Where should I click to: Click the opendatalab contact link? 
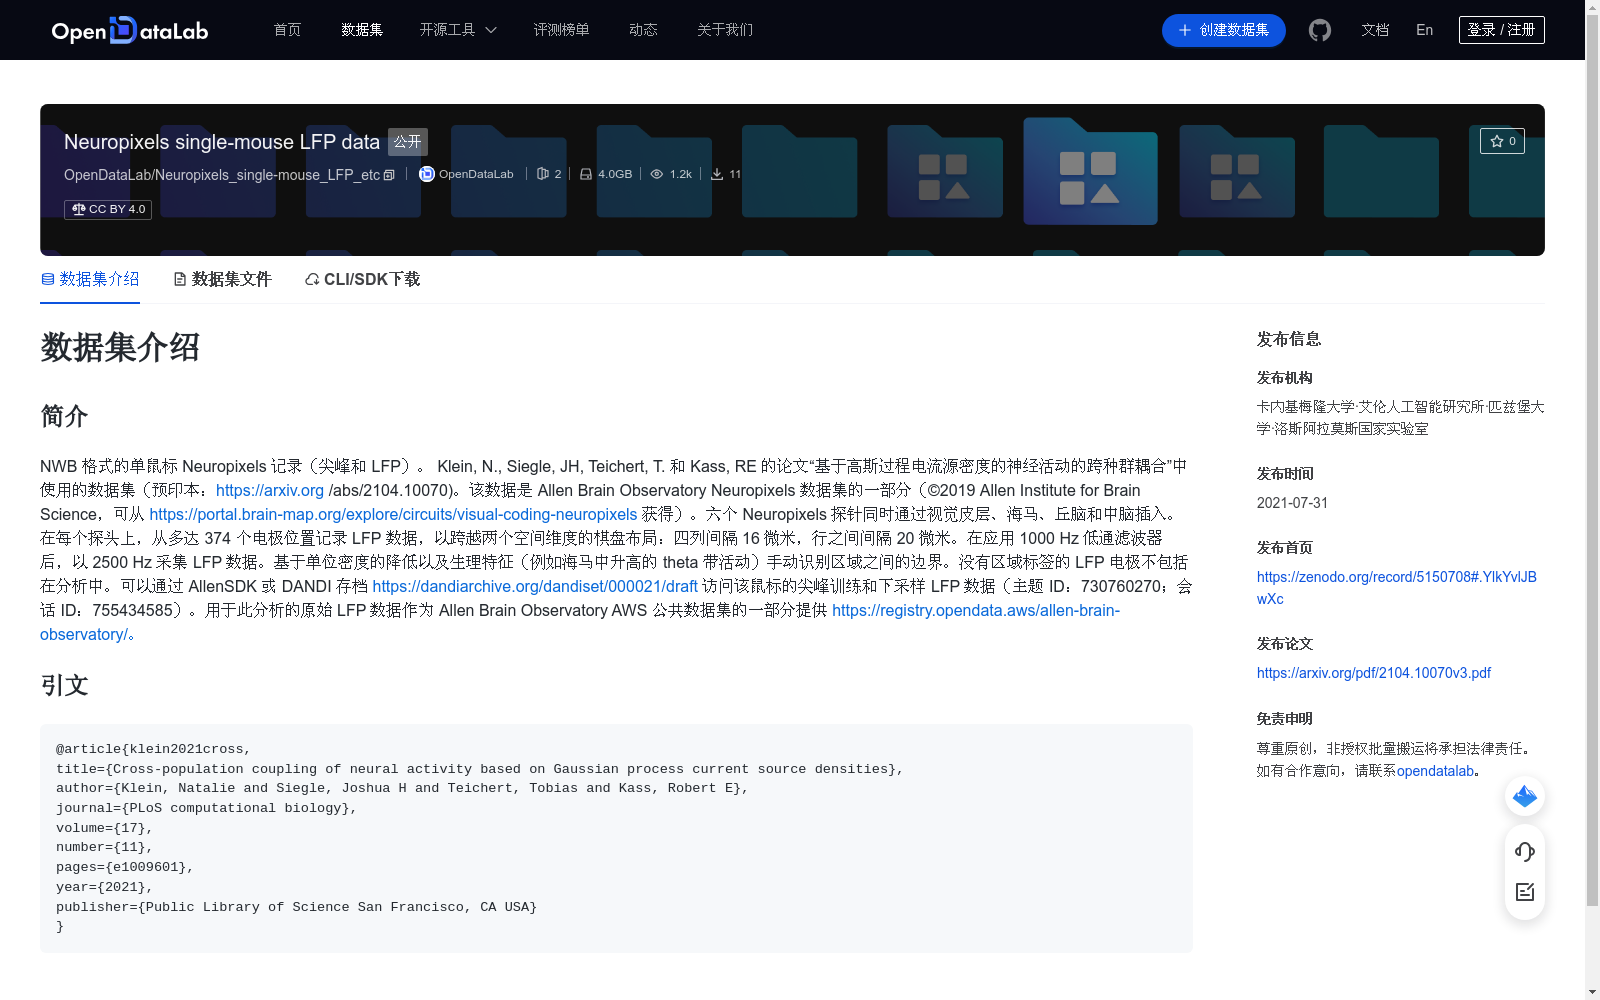point(1435,771)
